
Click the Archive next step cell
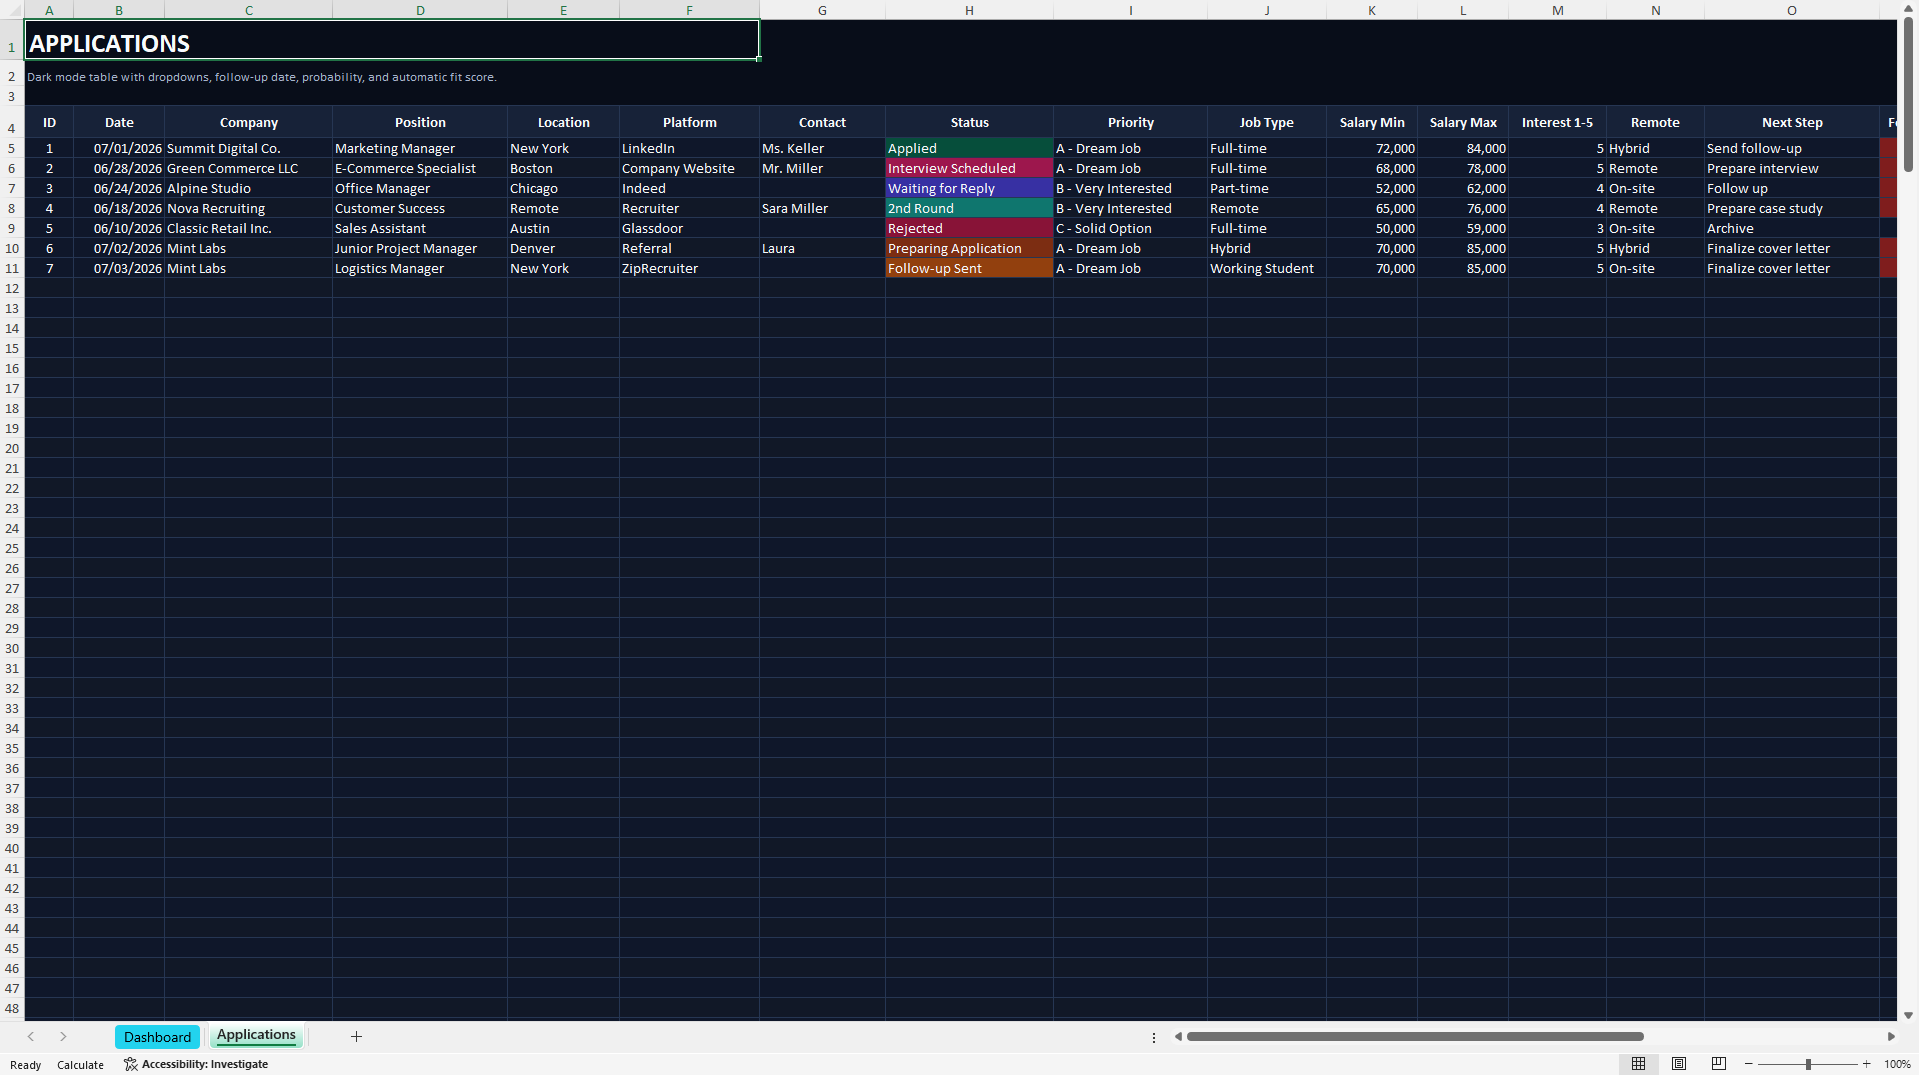pos(1792,228)
